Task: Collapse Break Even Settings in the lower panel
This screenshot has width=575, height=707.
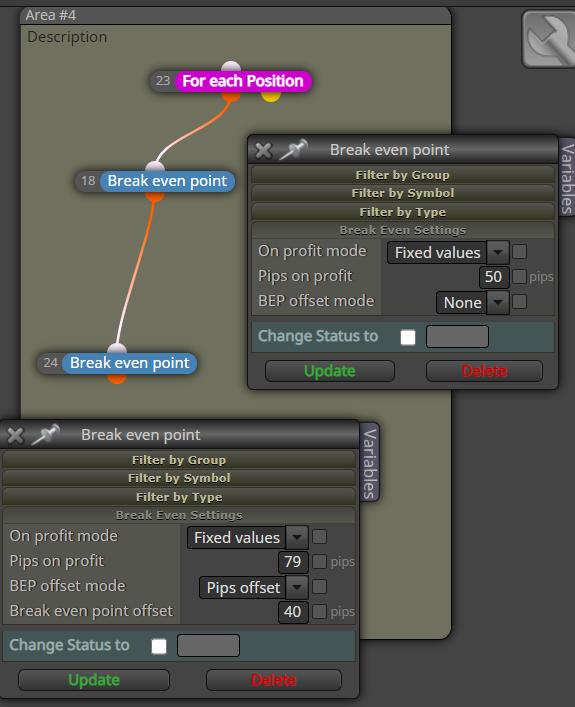Action: click(x=179, y=515)
